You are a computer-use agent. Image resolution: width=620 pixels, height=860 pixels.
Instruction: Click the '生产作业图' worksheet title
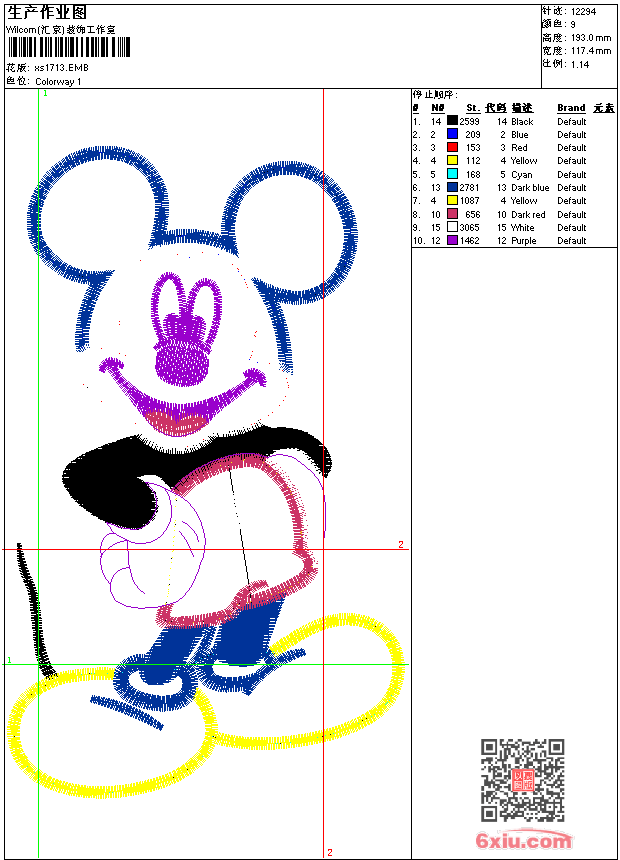pos(46,13)
